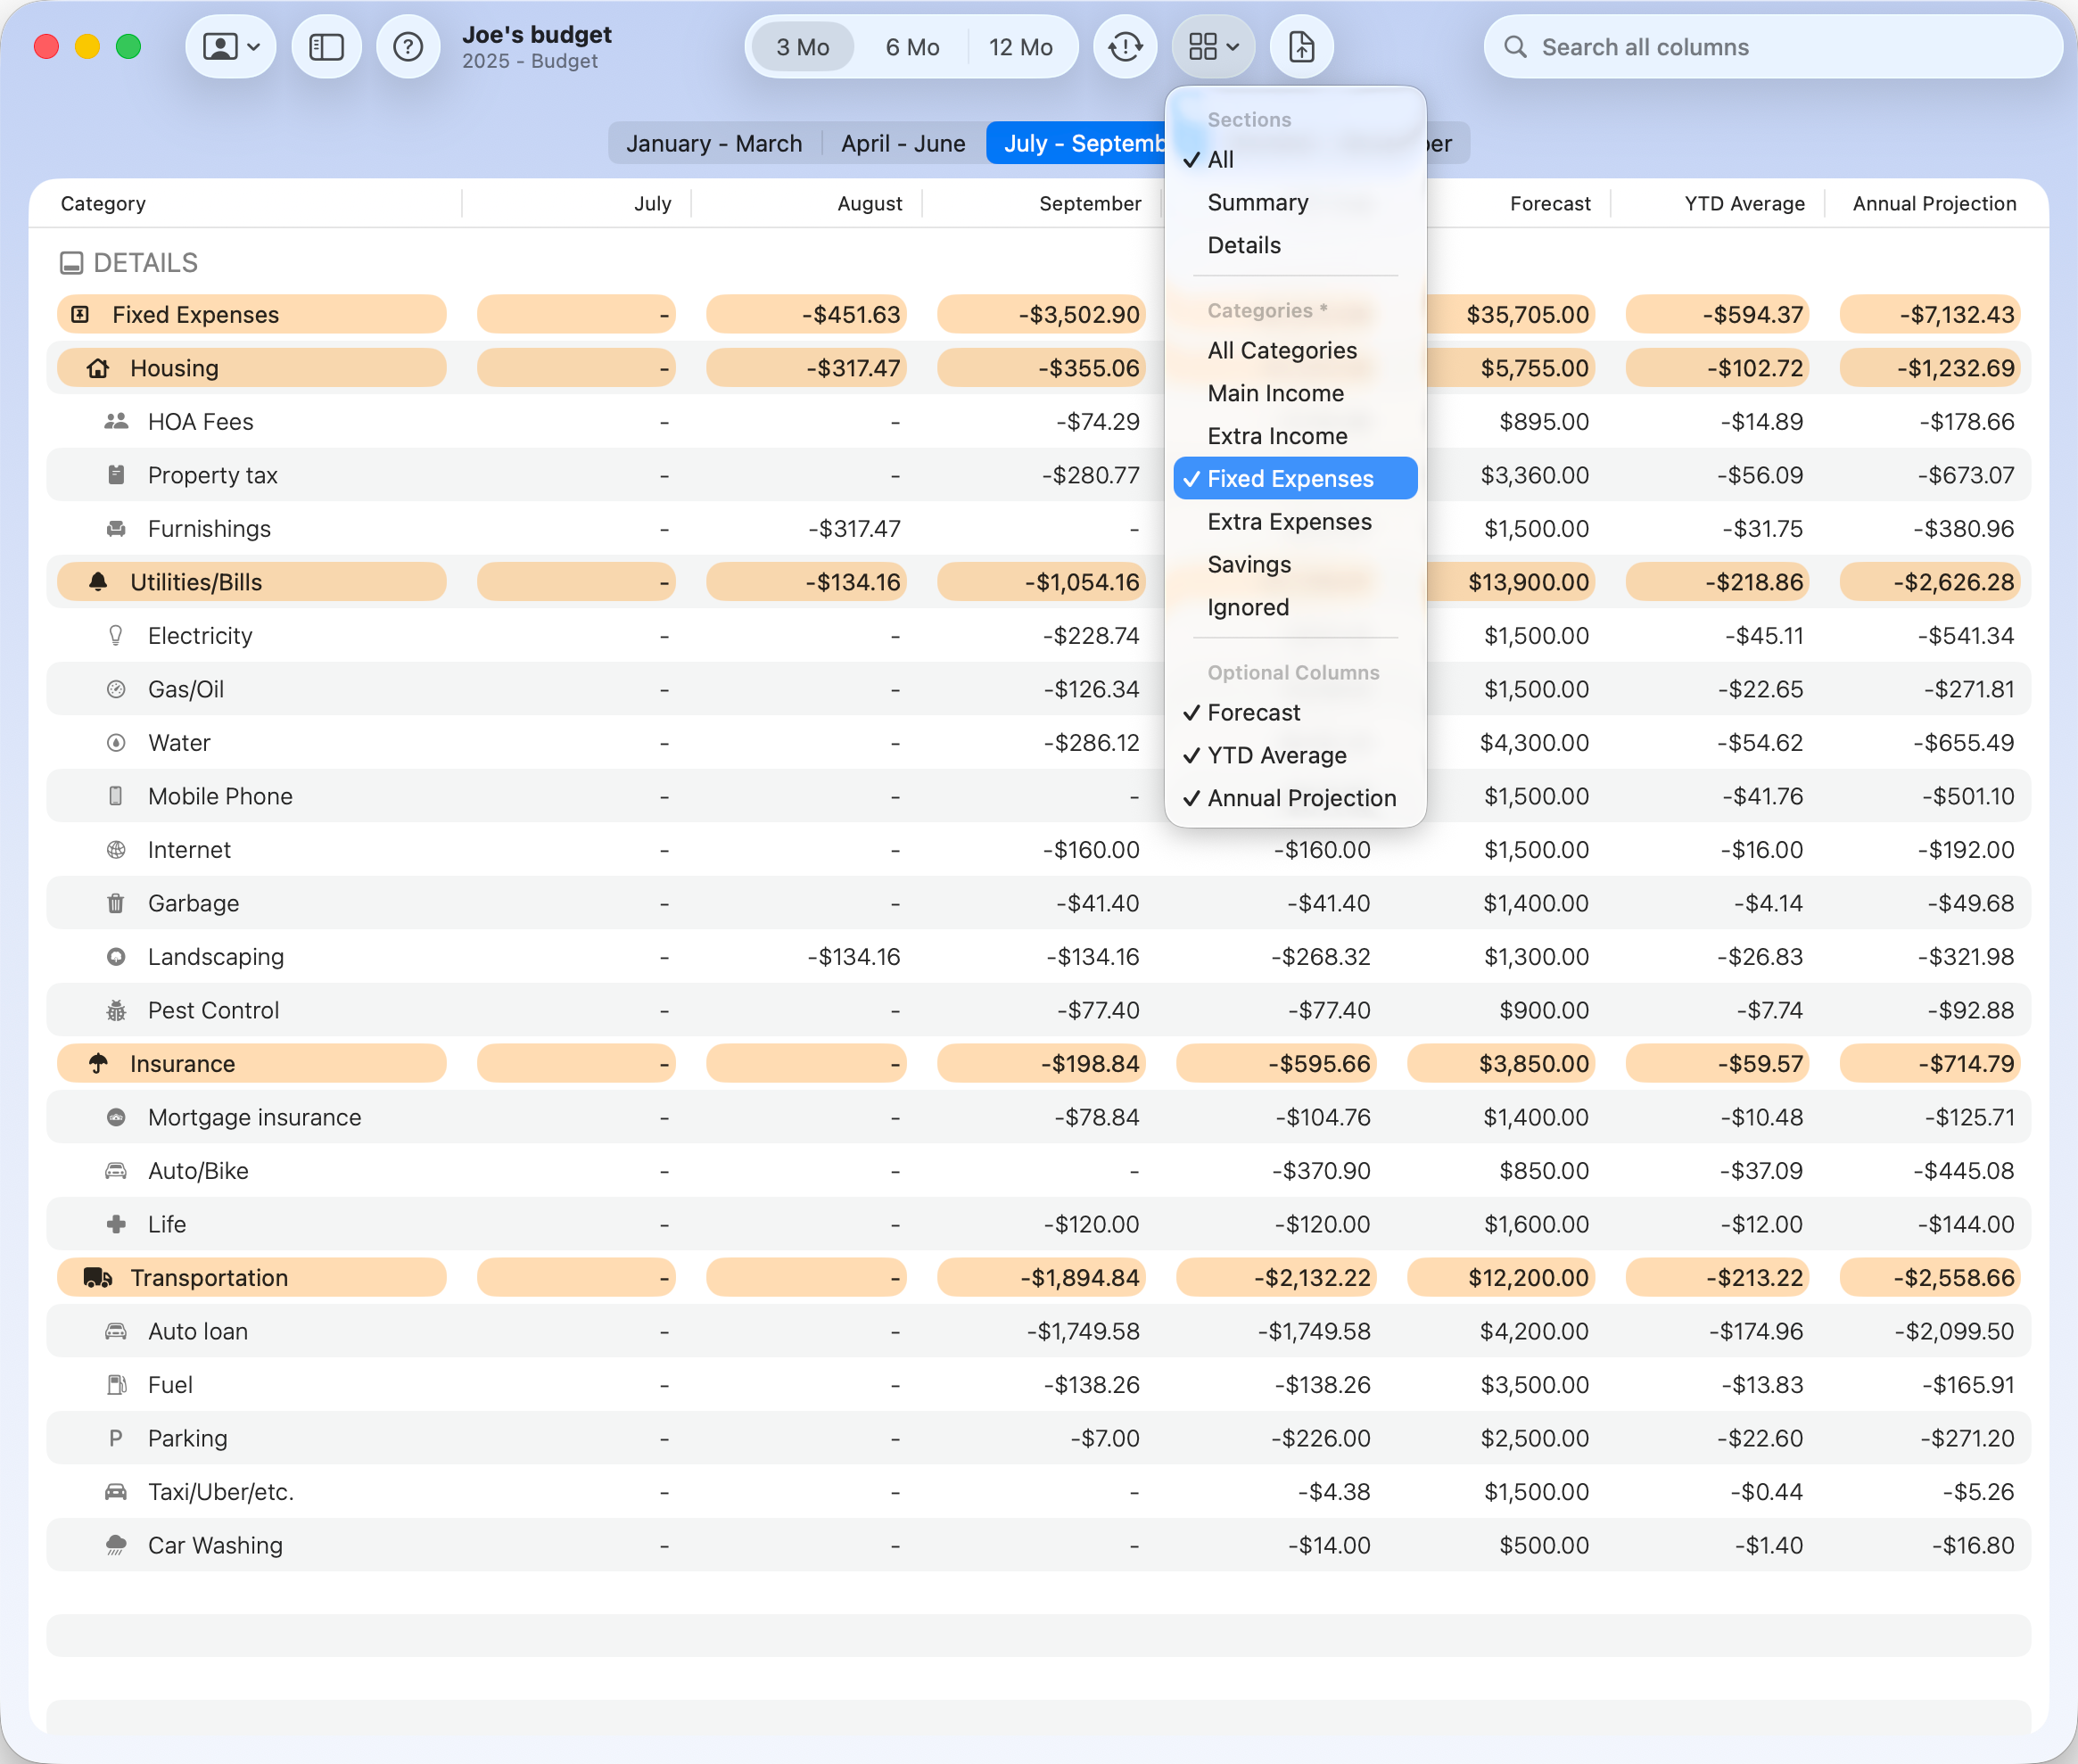Select the 6 Mo range button
The image size is (2078, 1764).
pyautogui.click(x=912, y=47)
